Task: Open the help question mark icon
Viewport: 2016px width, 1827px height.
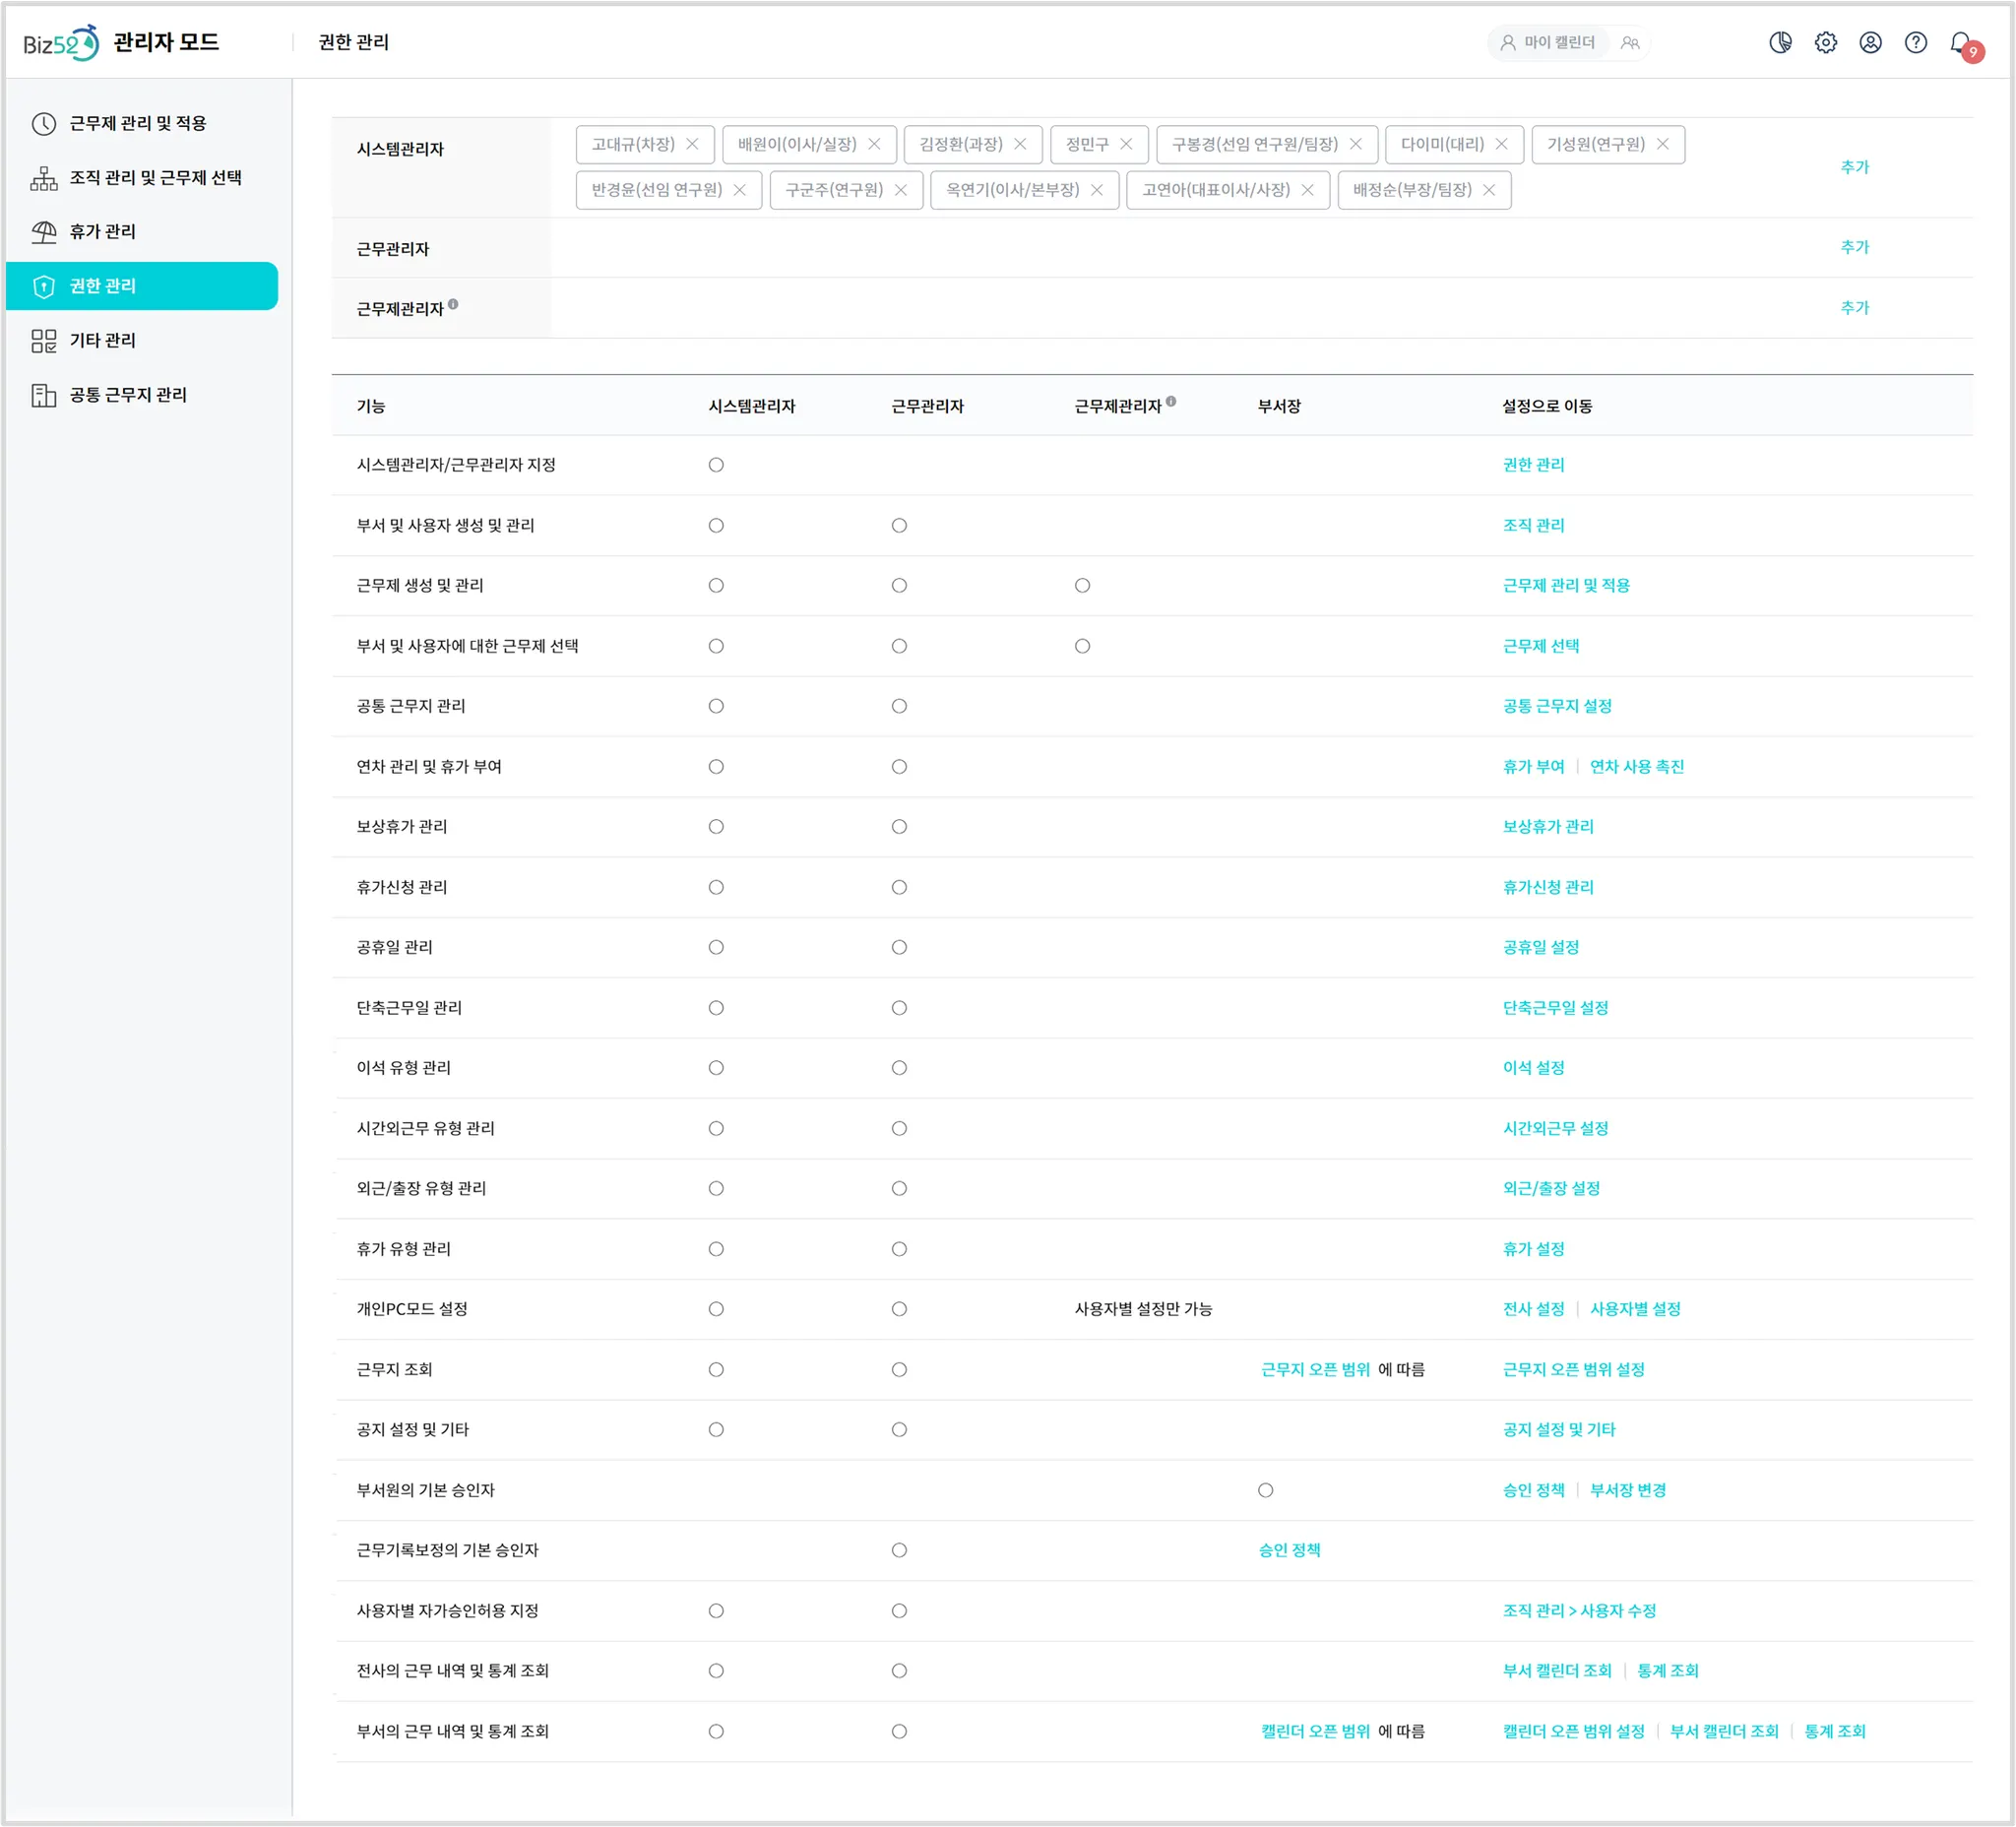Action: [x=1915, y=42]
